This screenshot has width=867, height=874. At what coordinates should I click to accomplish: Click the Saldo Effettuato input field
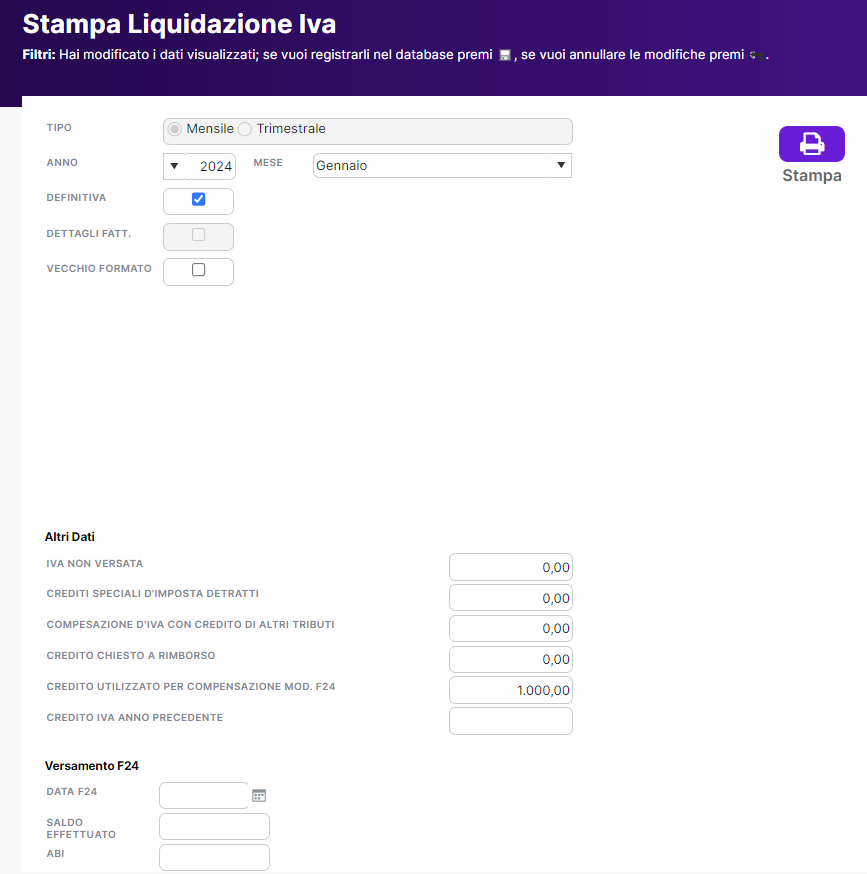tap(214, 827)
